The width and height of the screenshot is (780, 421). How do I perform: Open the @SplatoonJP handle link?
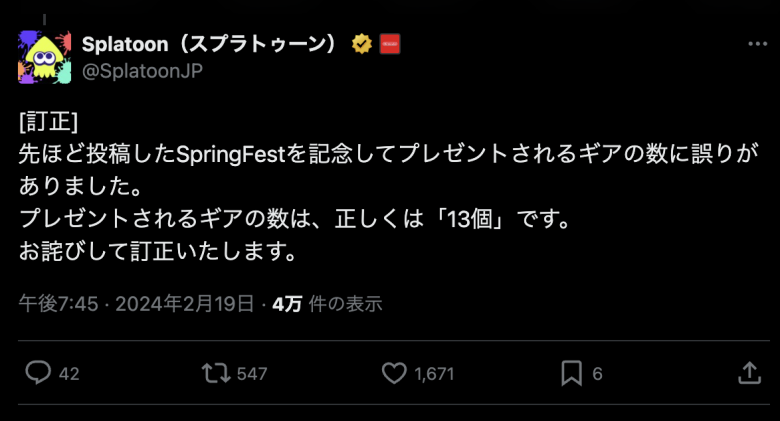[142, 69]
